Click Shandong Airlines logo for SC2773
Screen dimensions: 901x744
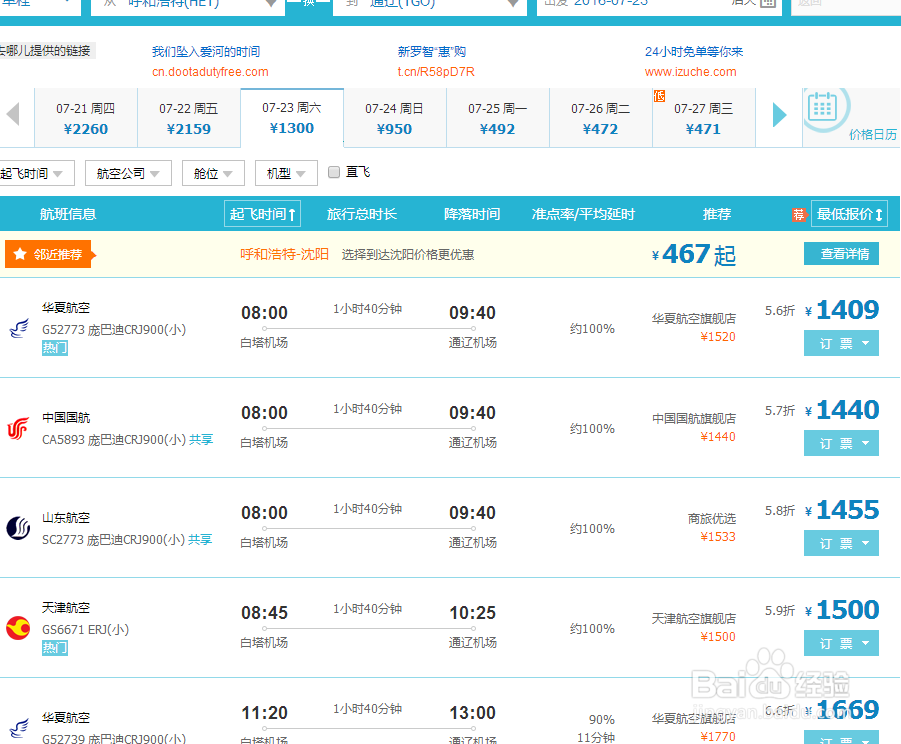18,528
